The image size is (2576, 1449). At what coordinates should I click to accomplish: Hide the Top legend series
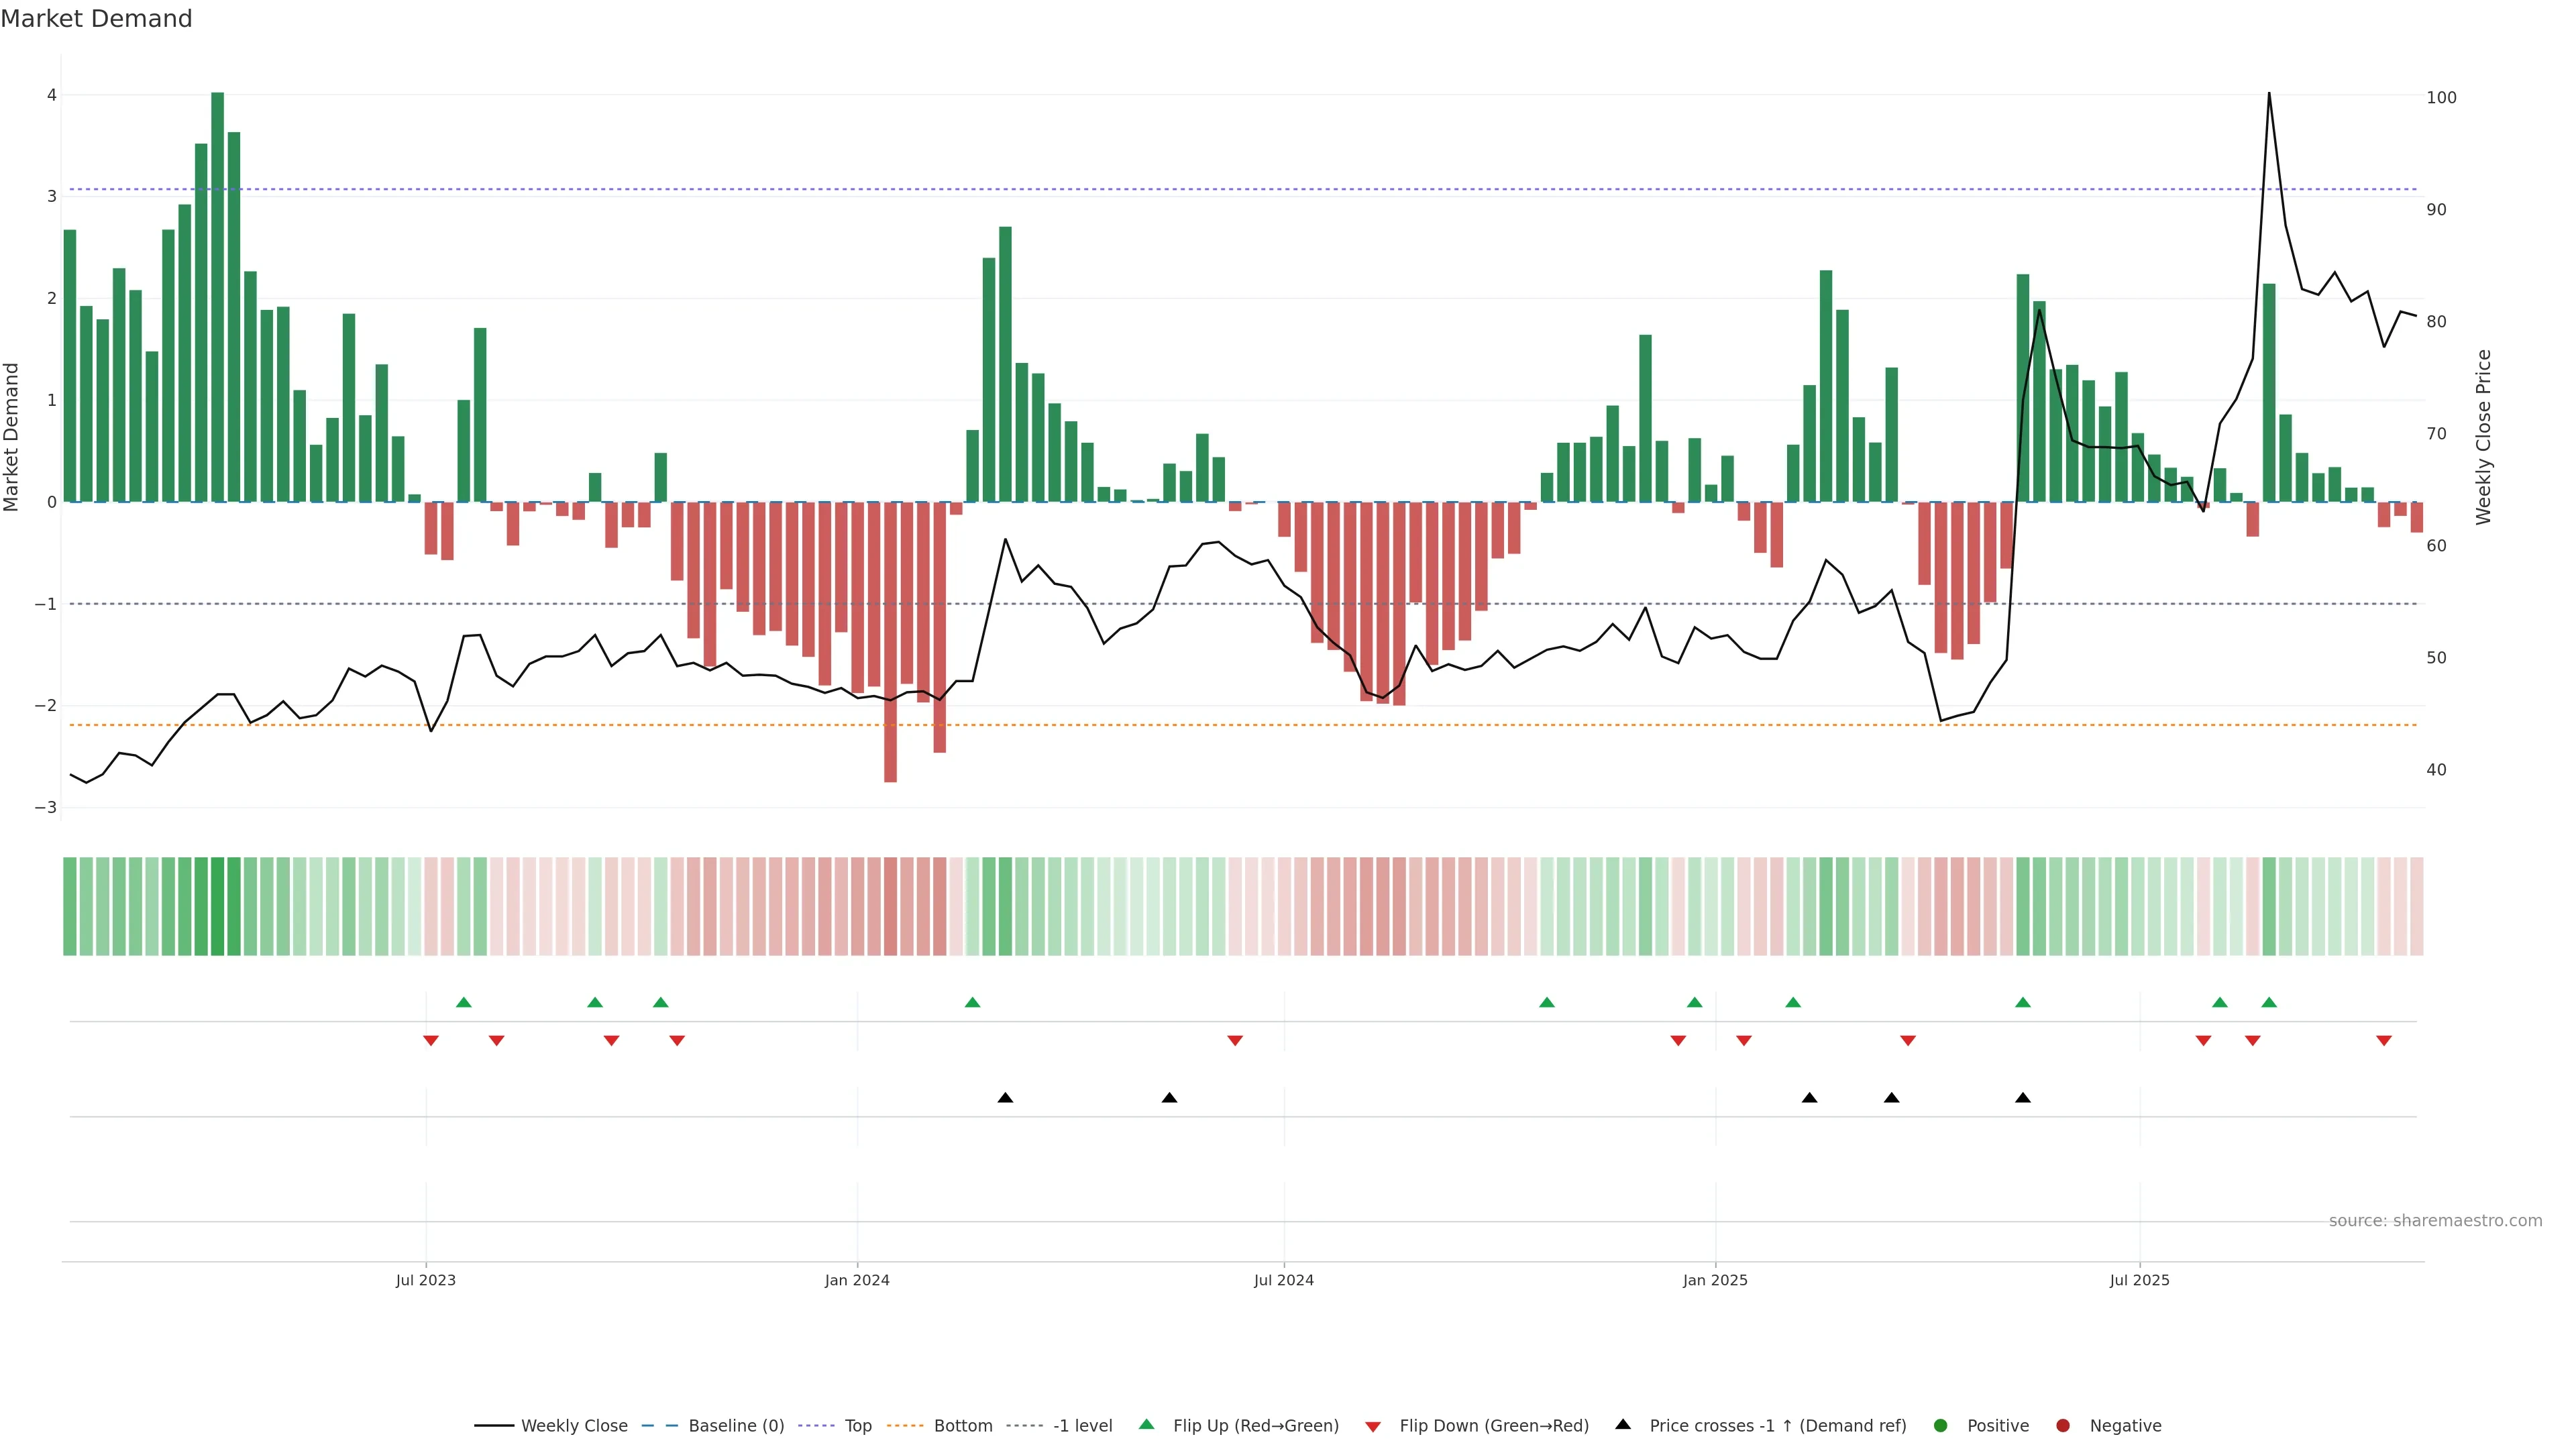click(857, 1425)
